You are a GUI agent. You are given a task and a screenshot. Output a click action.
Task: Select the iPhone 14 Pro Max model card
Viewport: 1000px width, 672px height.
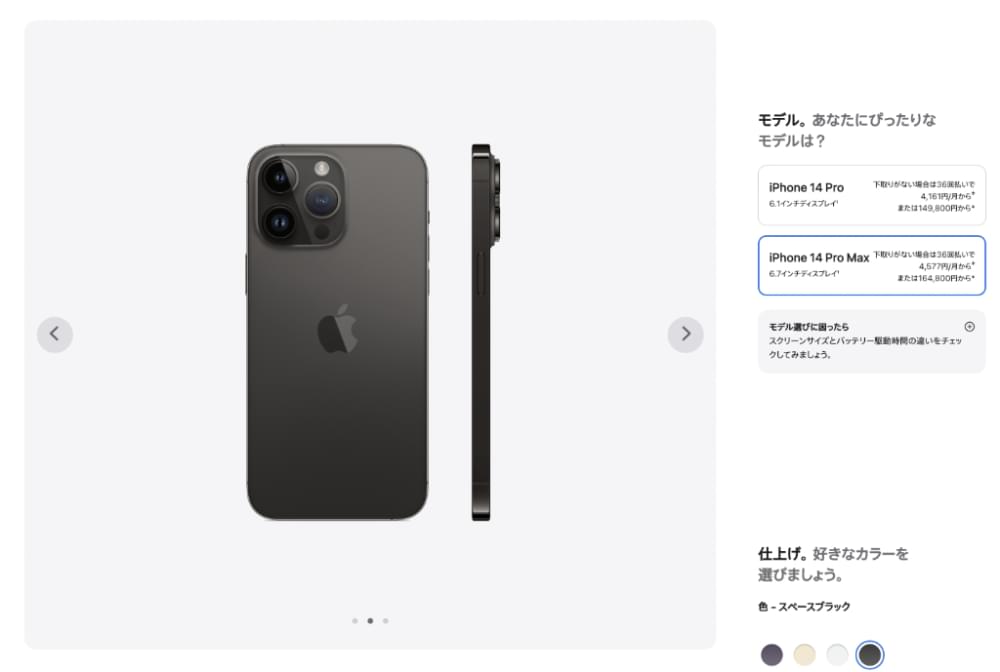(871, 266)
